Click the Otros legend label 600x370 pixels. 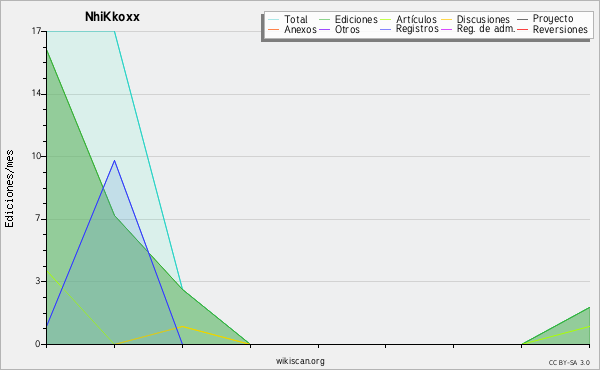coord(347,29)
